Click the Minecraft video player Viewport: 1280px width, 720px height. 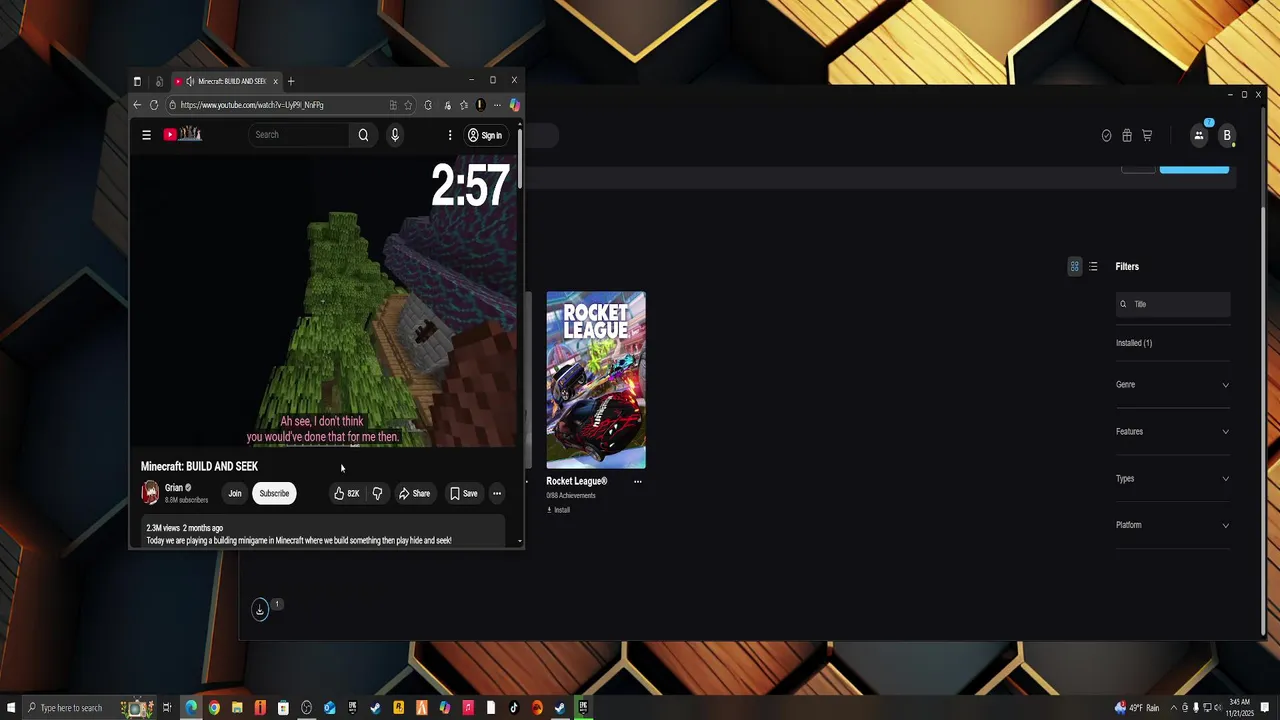325,300
